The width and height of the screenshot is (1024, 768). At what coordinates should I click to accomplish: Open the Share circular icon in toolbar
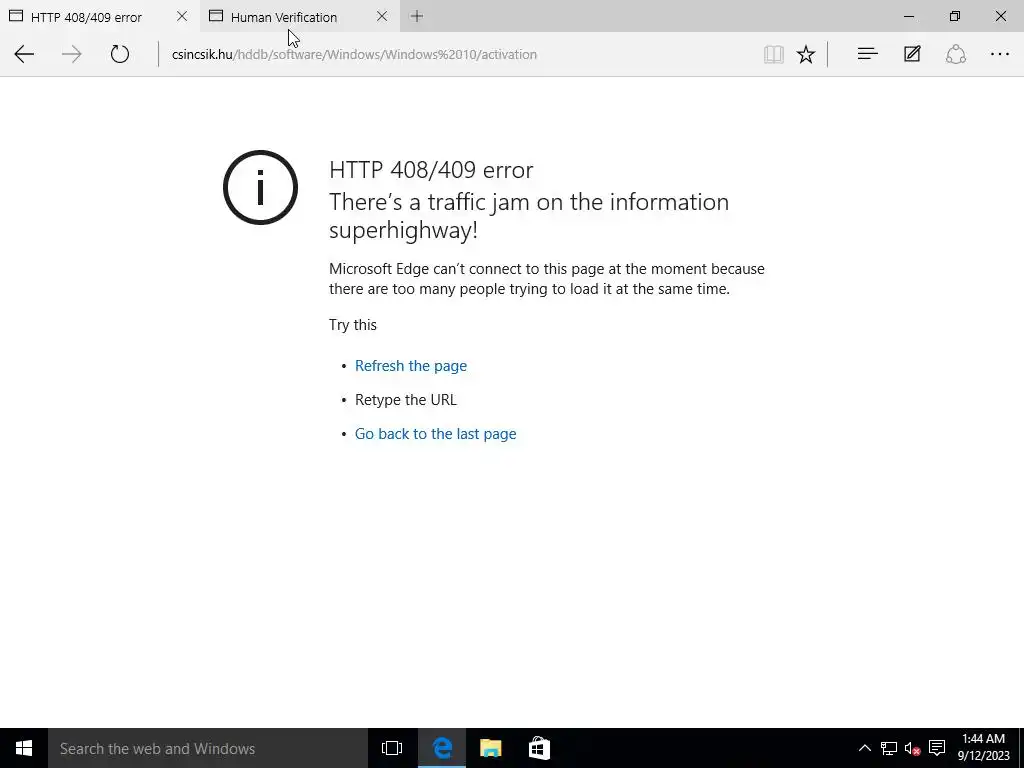(955, 54)
